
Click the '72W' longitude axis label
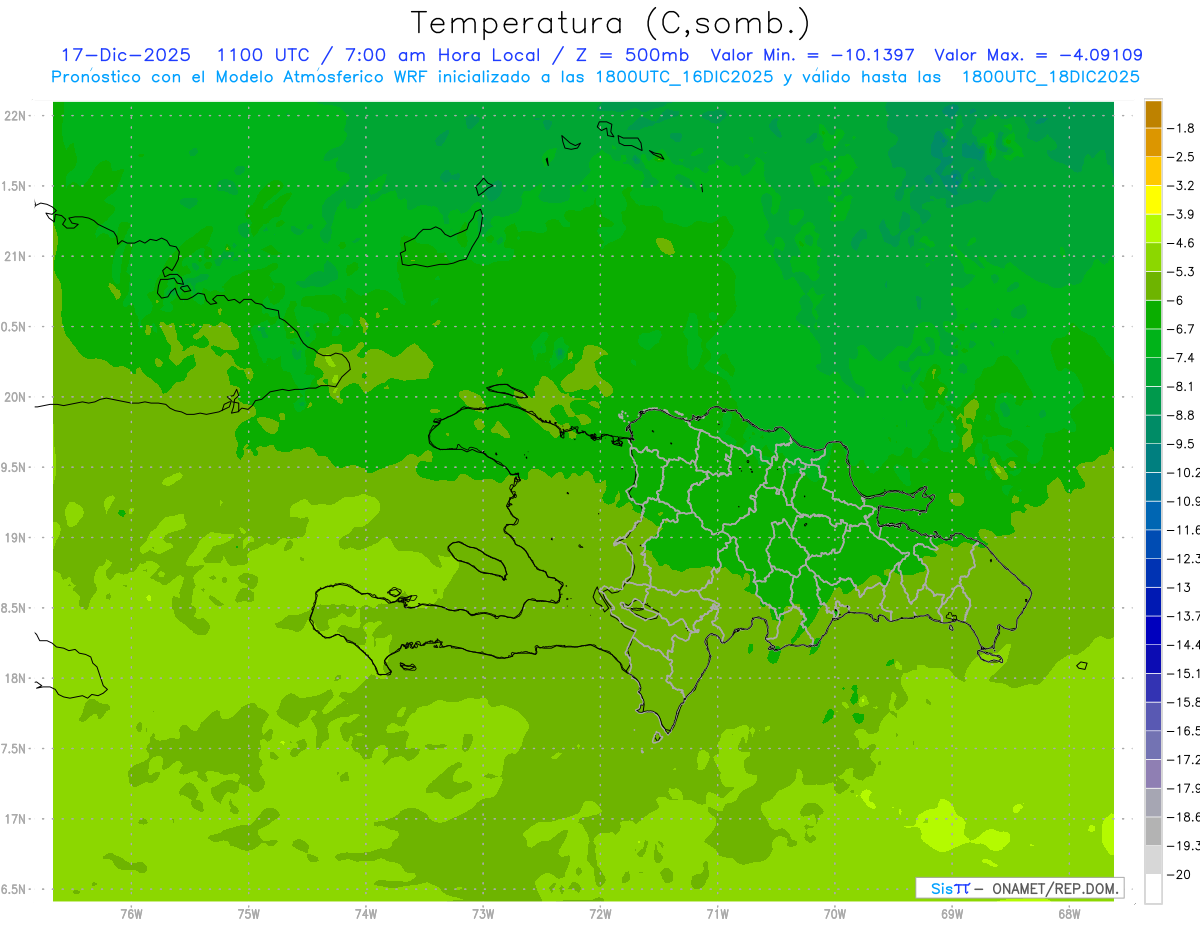(600, 913)
